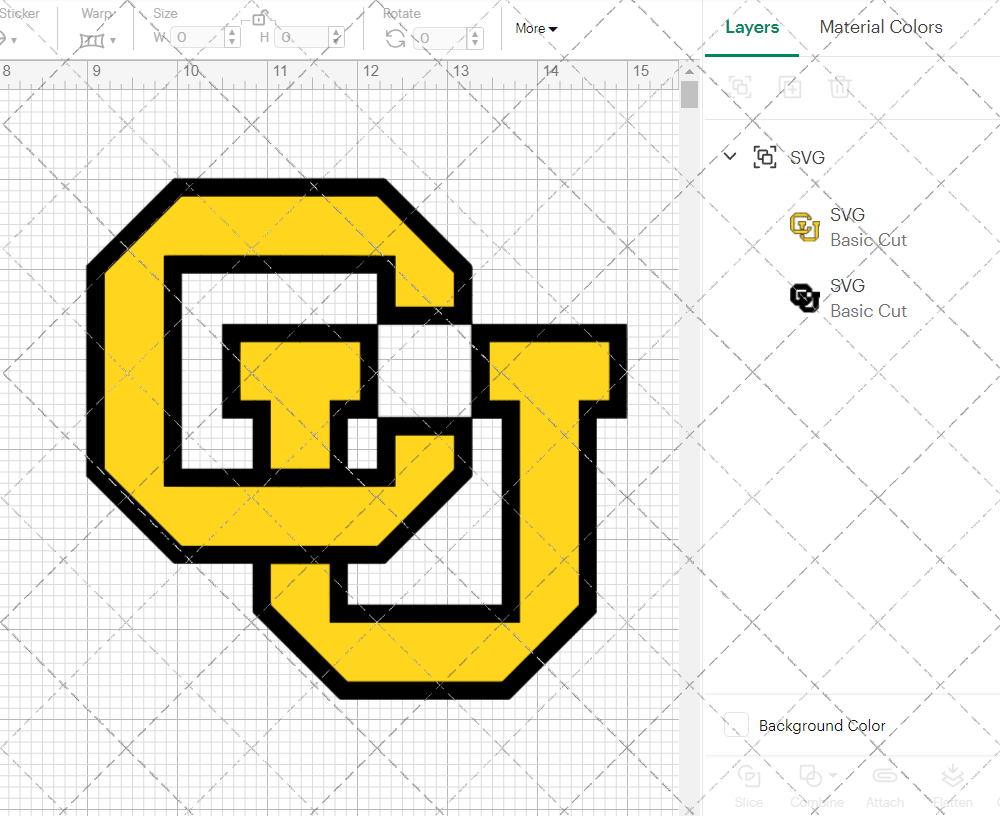Screen dimensions: 1000x816
Task: Toggle the aspect ratio lock icon
Action: pos(258,19)
